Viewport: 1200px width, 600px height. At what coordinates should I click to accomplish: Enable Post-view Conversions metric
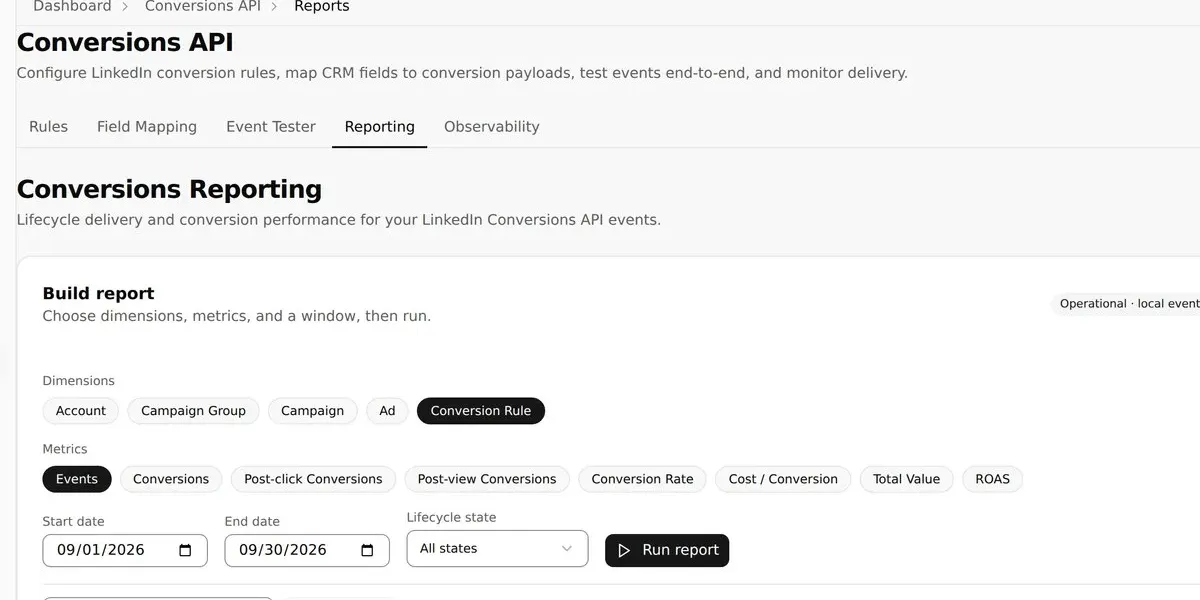(487, 479)
